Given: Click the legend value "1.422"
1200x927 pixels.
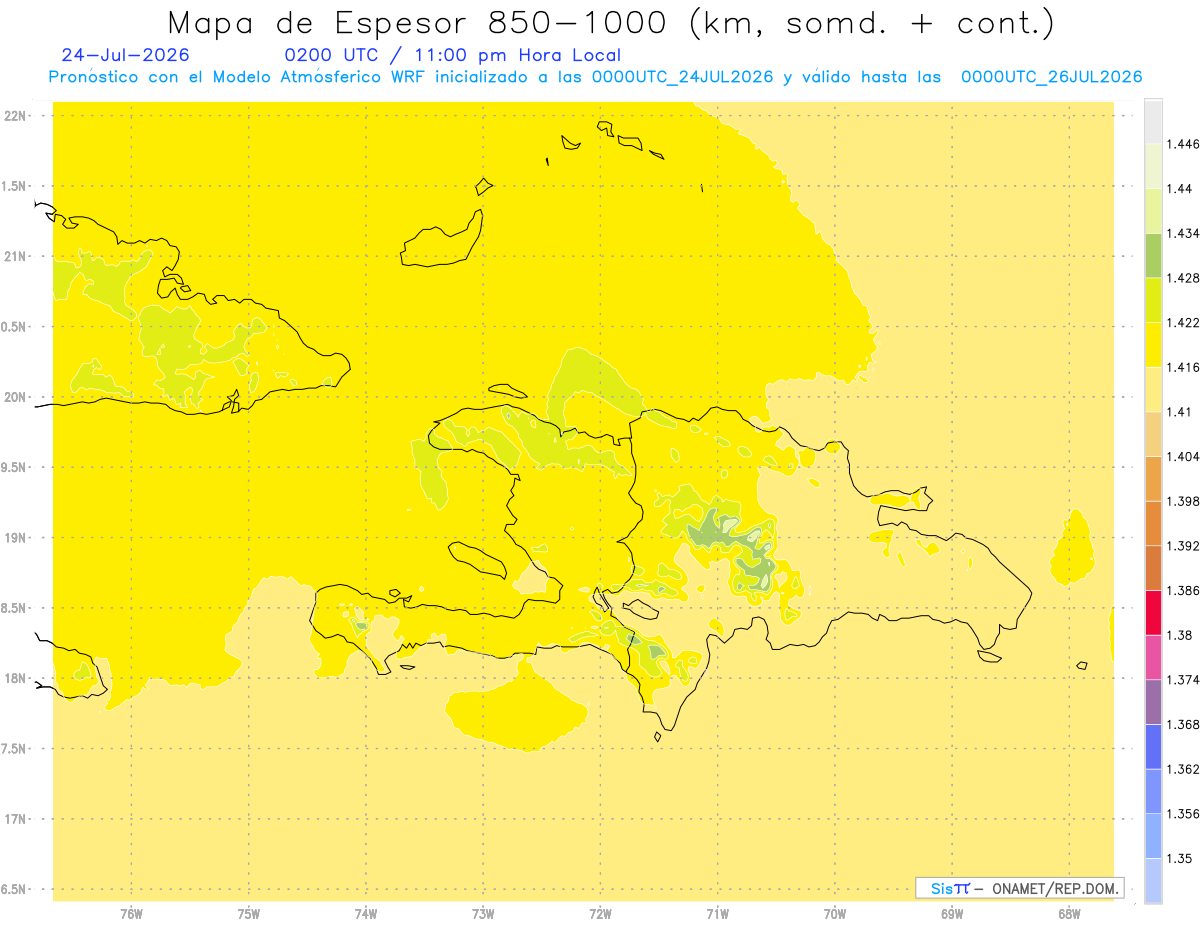Looking at the screenshot, I should pos(1185,323).
